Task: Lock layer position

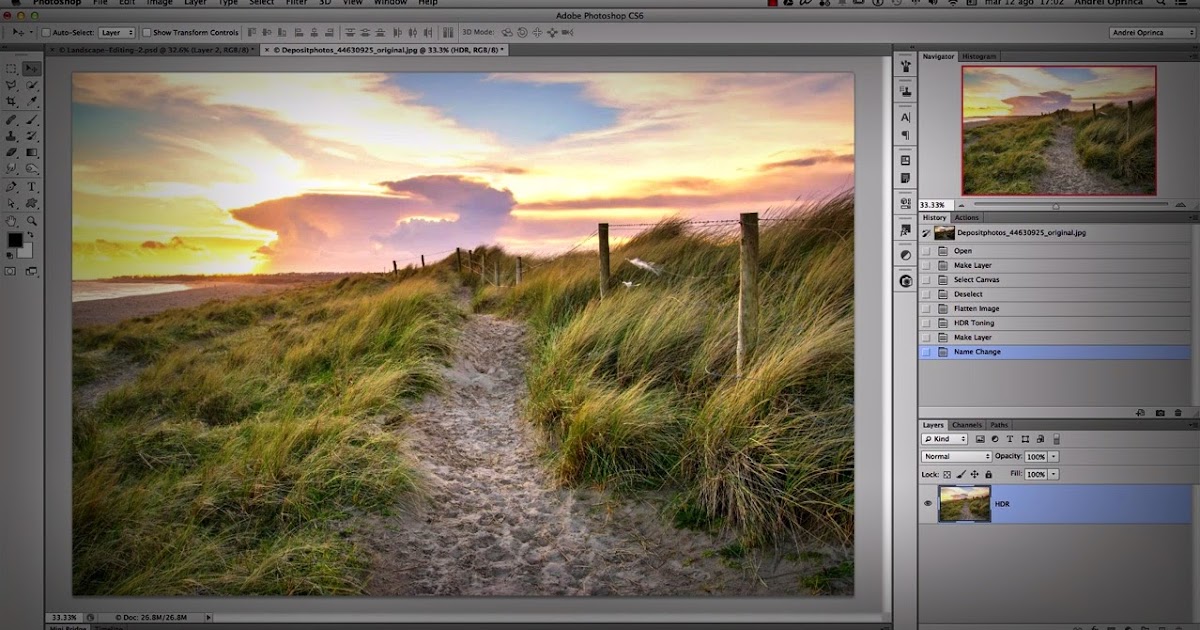Action: click(x=974, y=474)
